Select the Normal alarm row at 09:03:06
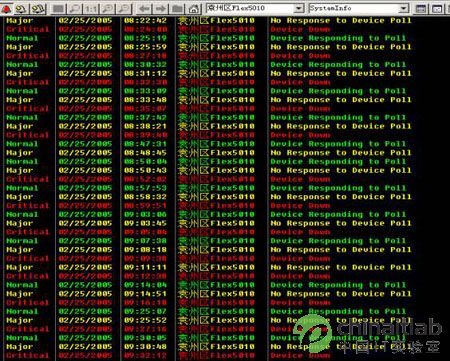This screenshot has height=361, width=450. [x=209, y=214]
